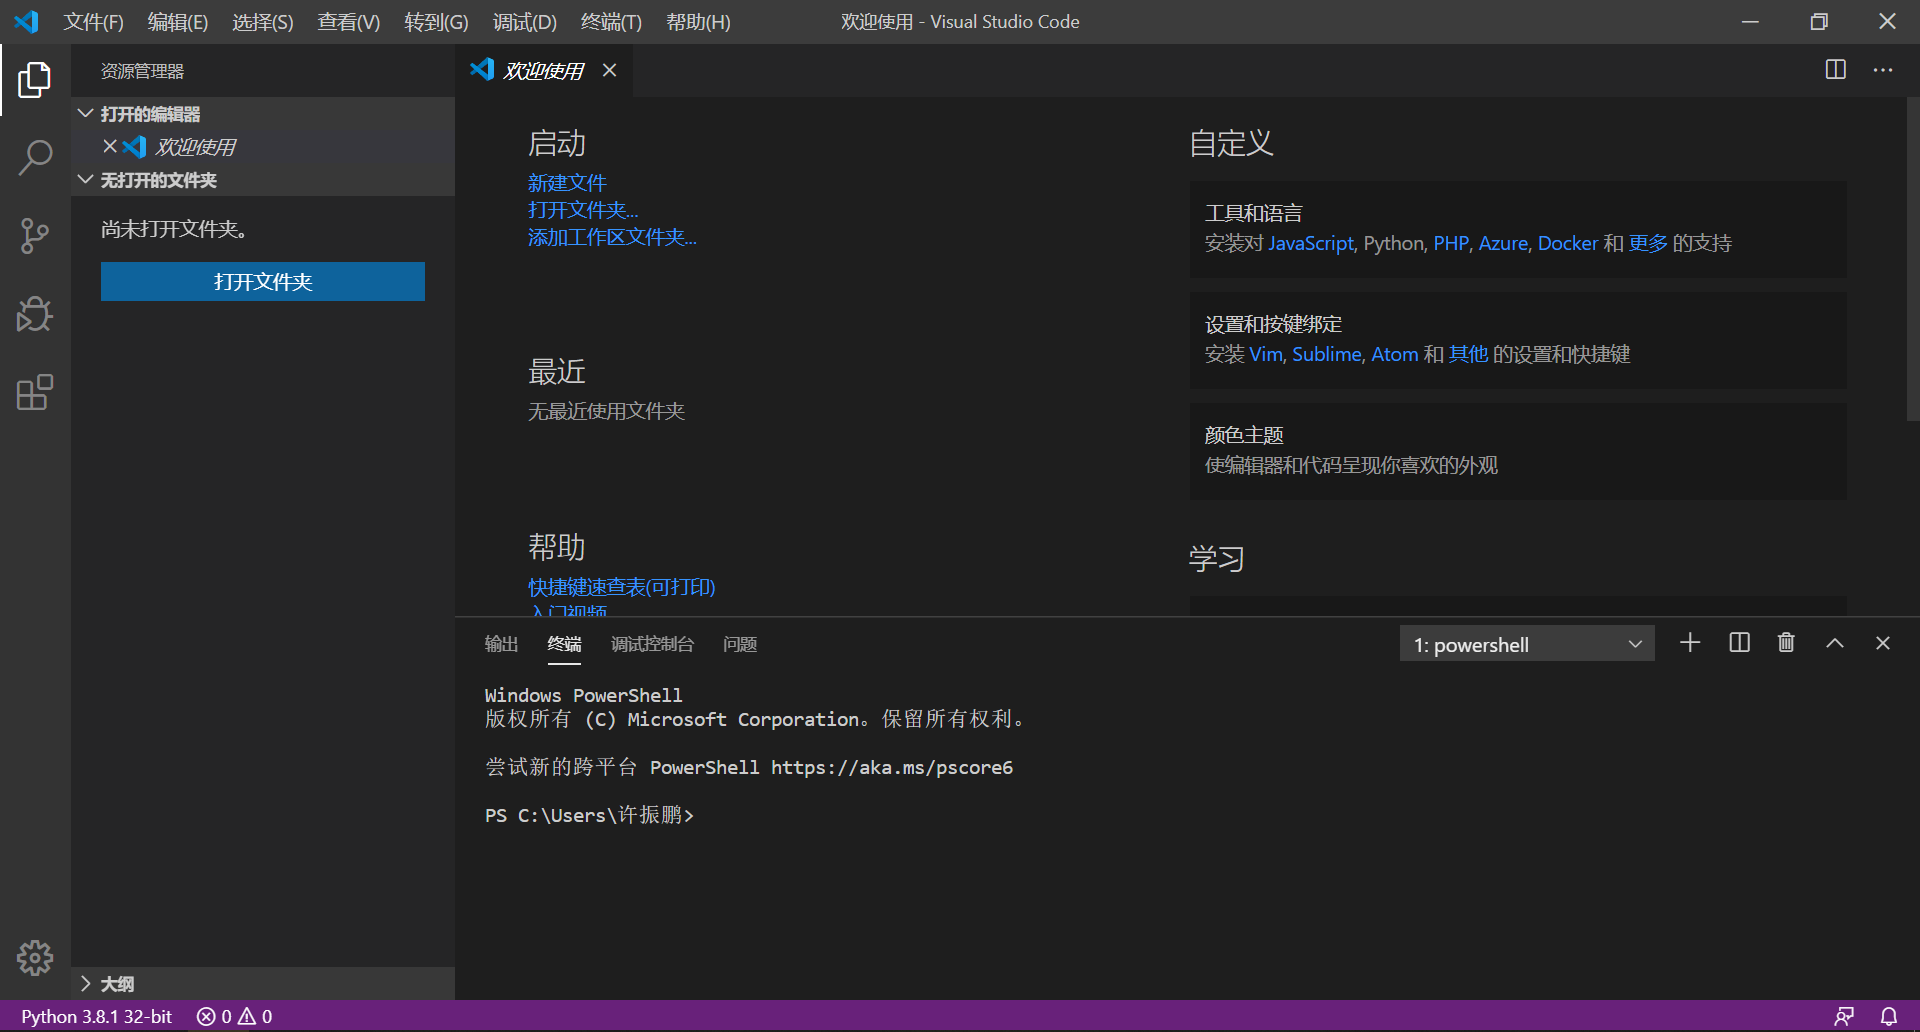Select the 欢迎使用 editor tab
Image resolution: width=1920 pixels, height=1032 pixels.
[x=543, y=70]
